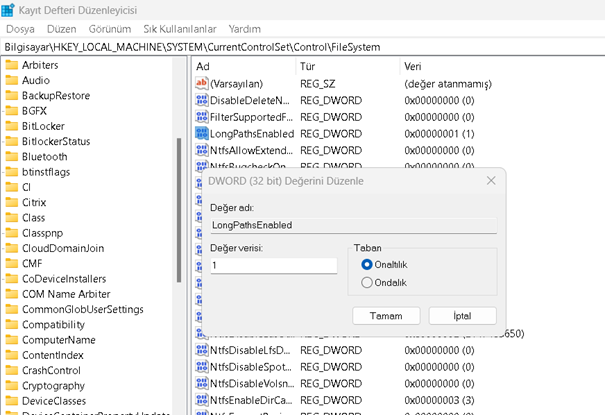Image resolution: width=605 pixels, height=415 pixels.
Task: Open the Dosya menu
Action: coord(20,29)
